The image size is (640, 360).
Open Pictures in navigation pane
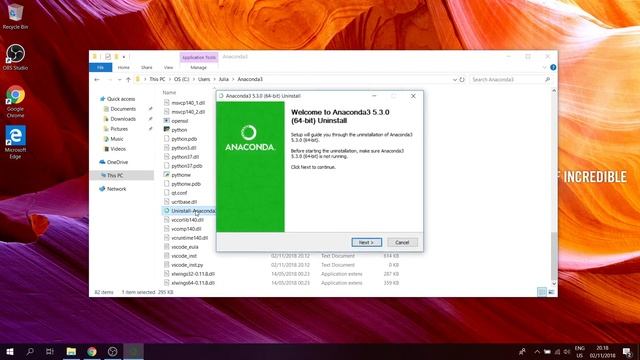coord(119,129)
